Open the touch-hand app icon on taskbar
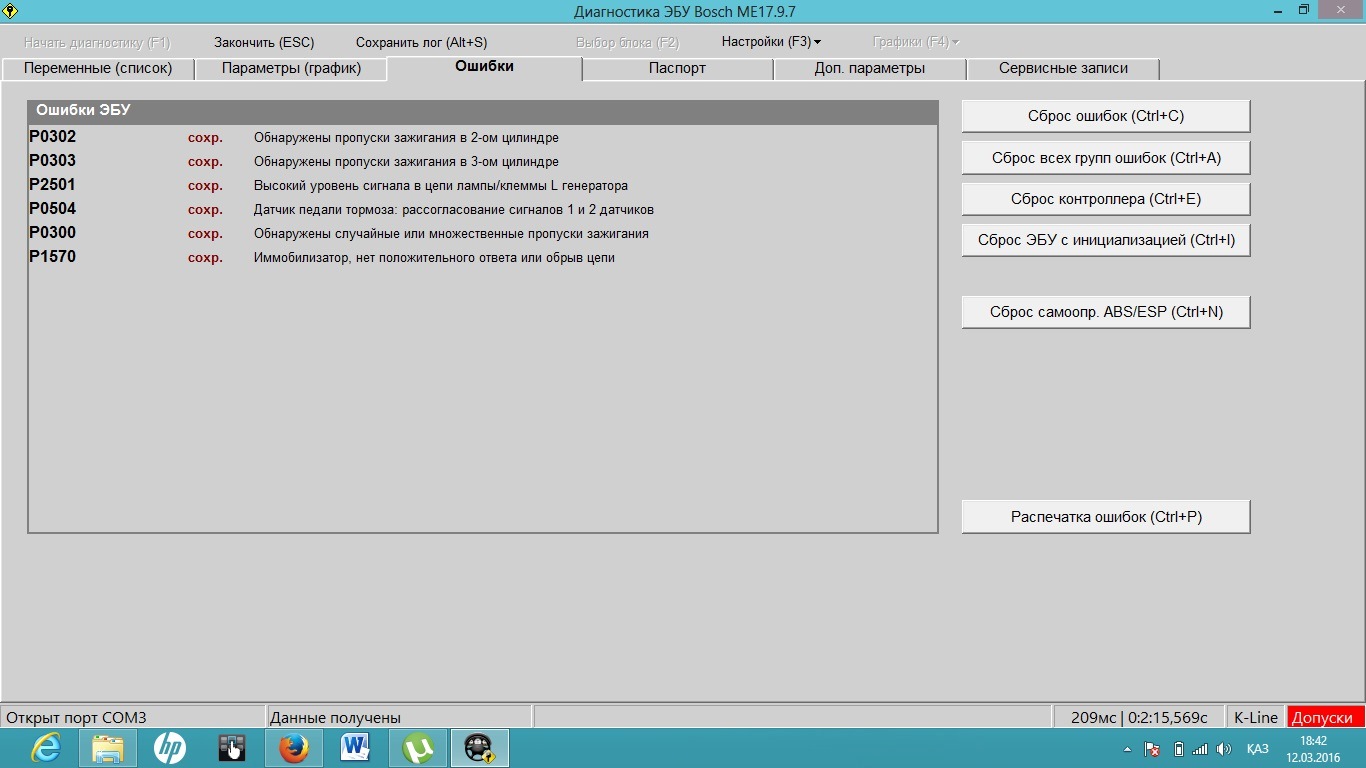1366x768 pixels. tap(232, 748)
